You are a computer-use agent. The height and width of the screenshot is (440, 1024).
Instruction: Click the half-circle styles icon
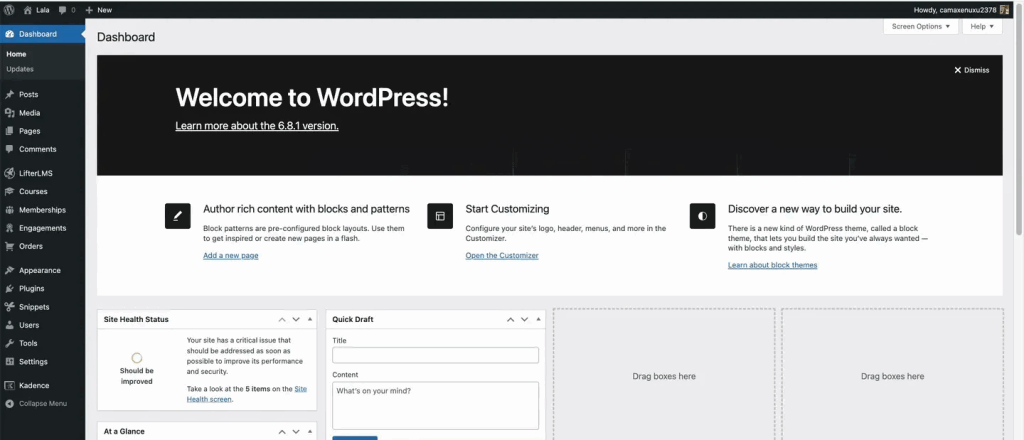[703, 216]
